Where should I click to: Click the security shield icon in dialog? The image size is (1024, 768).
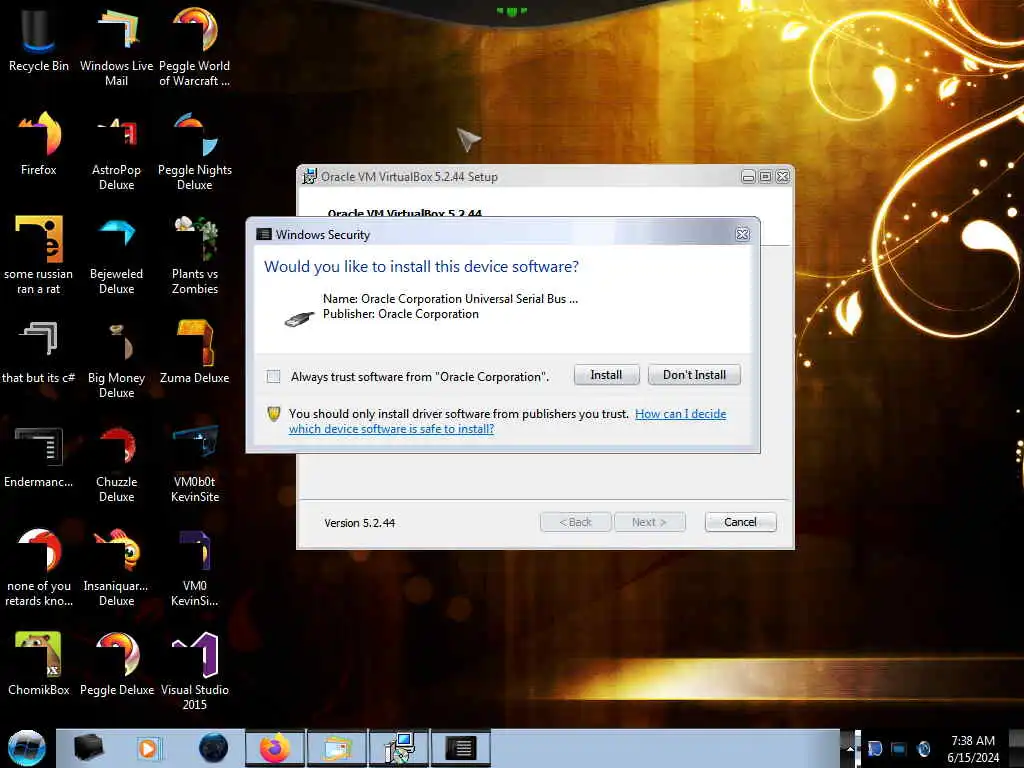[x=274, y=413]
